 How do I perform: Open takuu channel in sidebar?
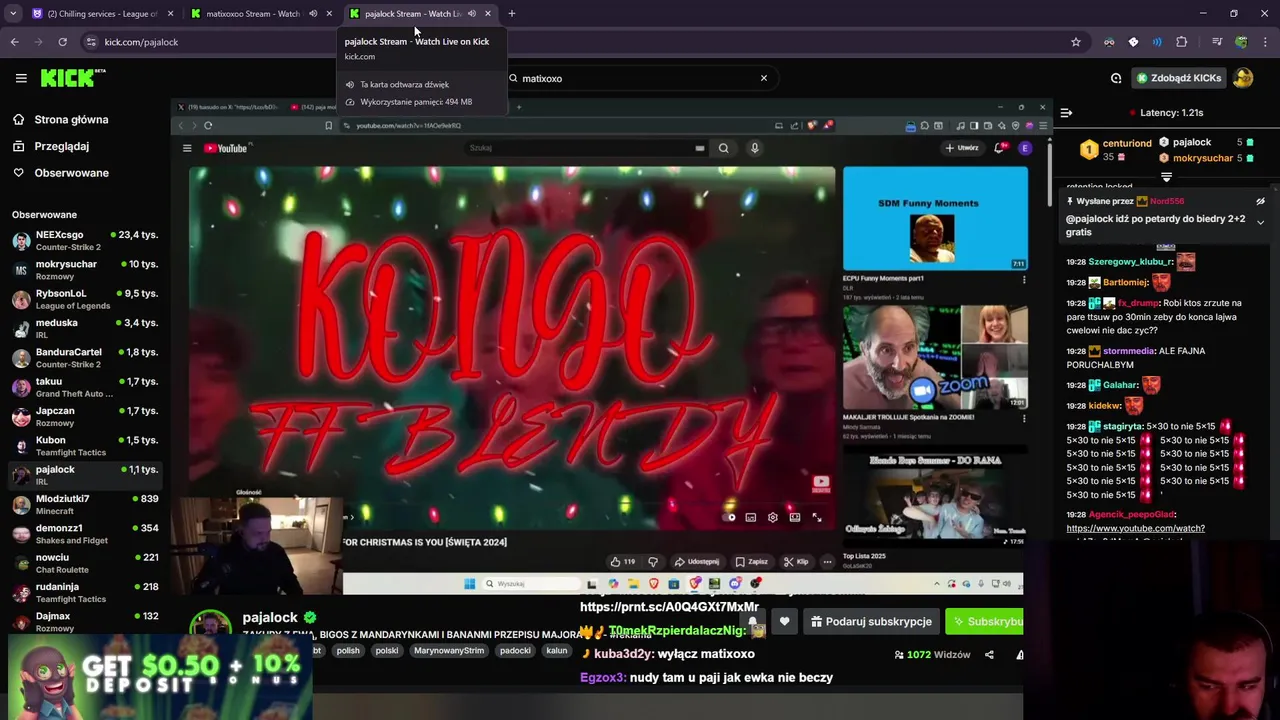pos(85,387)
